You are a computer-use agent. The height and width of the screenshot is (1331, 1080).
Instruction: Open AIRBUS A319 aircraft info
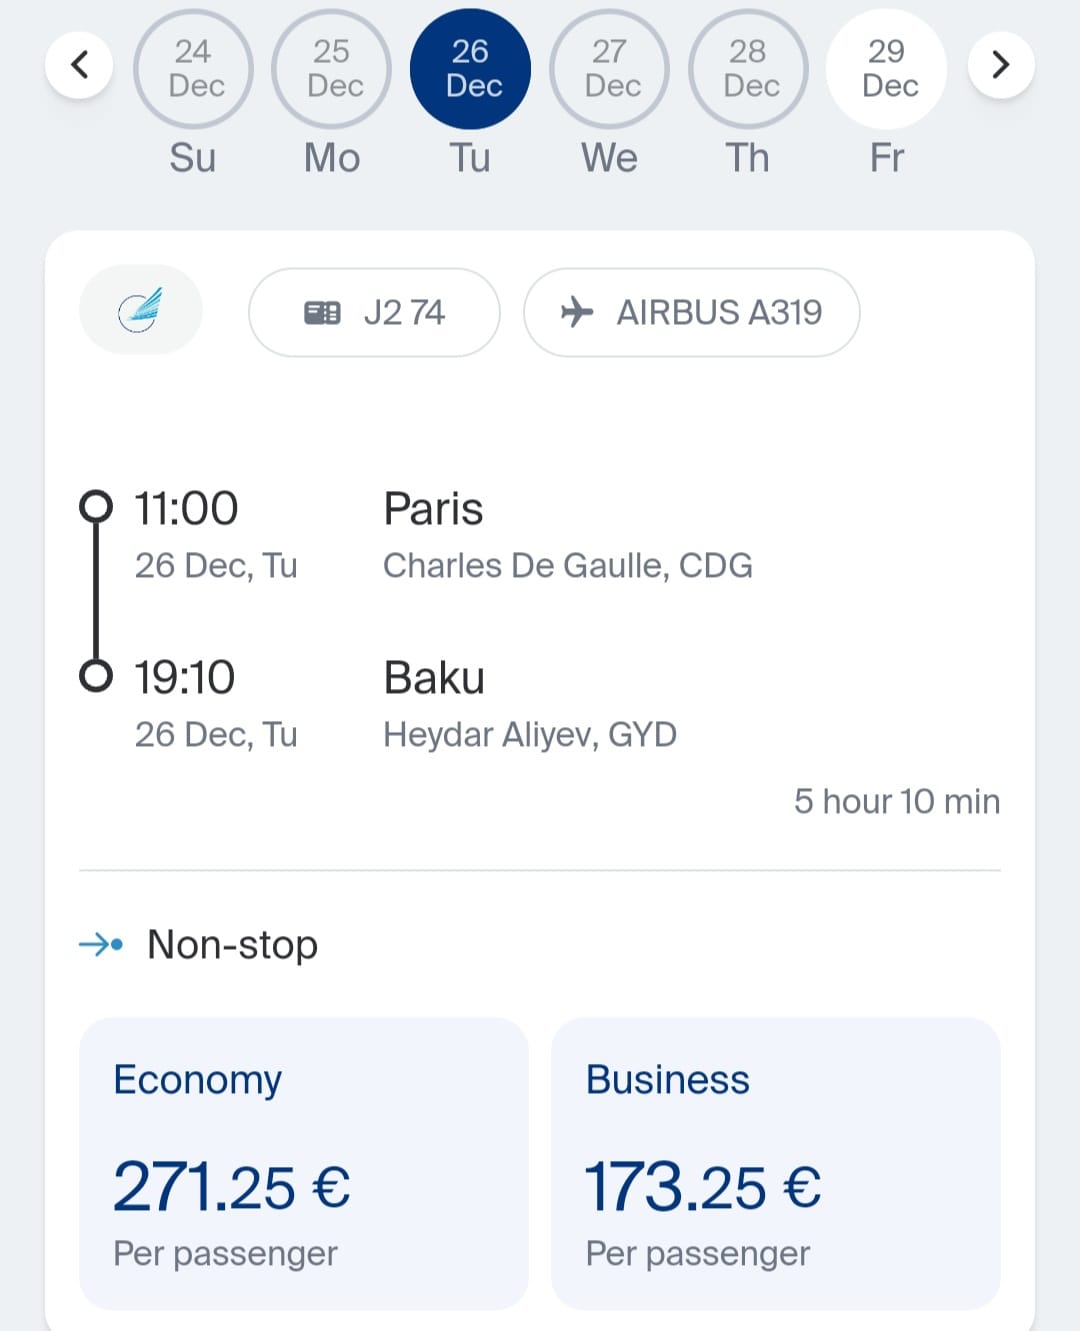click(692, 313)
